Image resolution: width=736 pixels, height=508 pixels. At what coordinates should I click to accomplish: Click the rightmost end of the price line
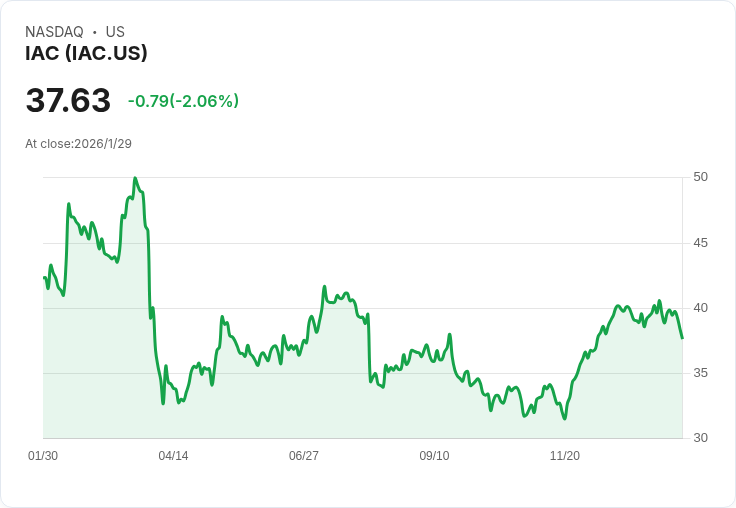(x=682, y=337)
